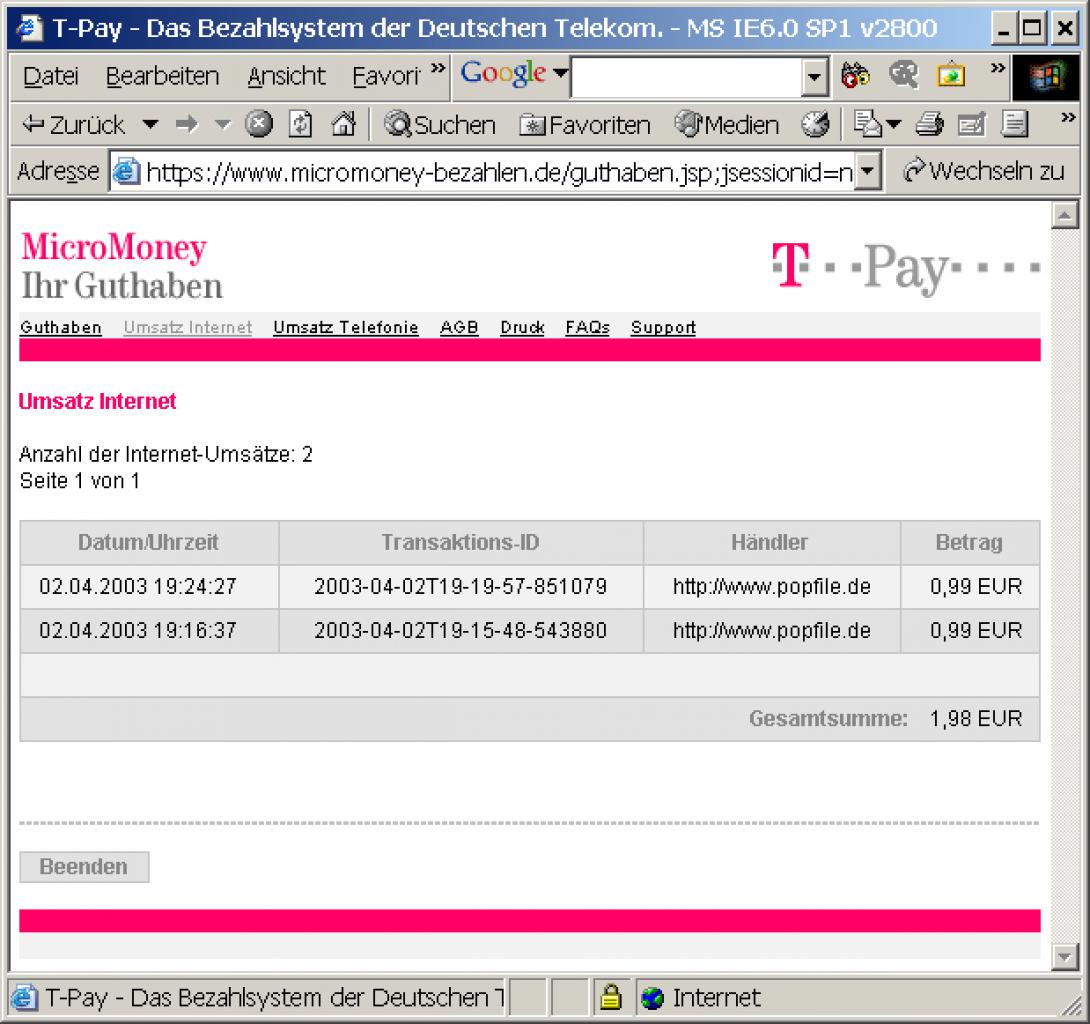Open the Datei menu
The width and height of the screenshot is (1090, 1024).
50,76
